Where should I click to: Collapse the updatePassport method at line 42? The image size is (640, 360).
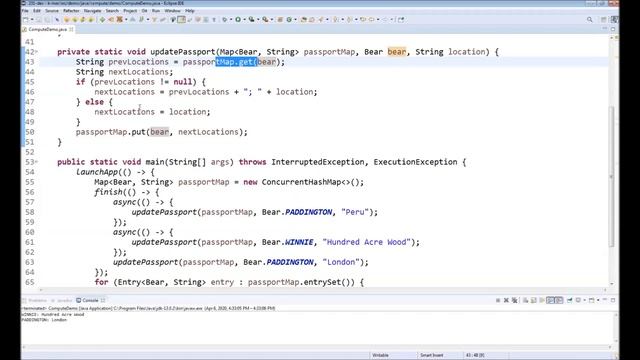(36, 52)
